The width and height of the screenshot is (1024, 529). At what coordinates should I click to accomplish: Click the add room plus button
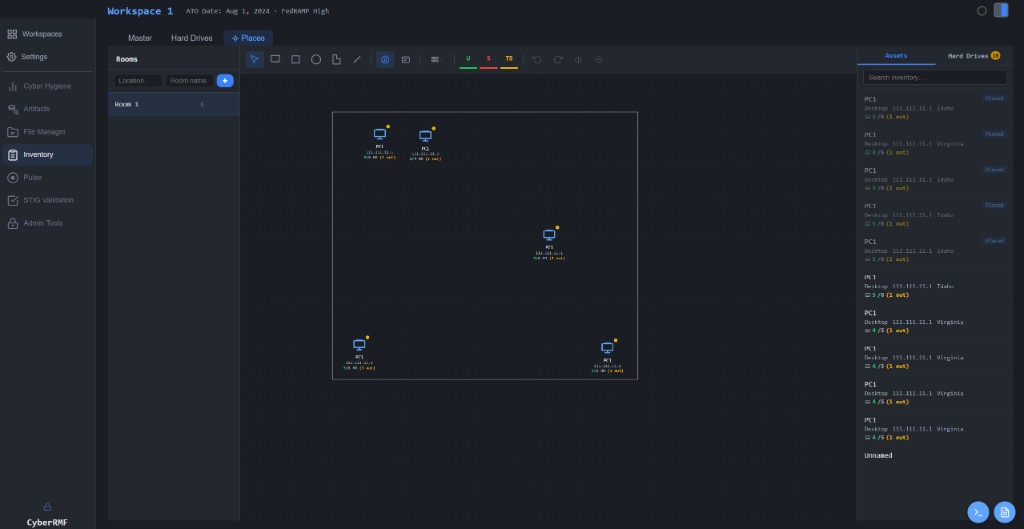point(225,80)
